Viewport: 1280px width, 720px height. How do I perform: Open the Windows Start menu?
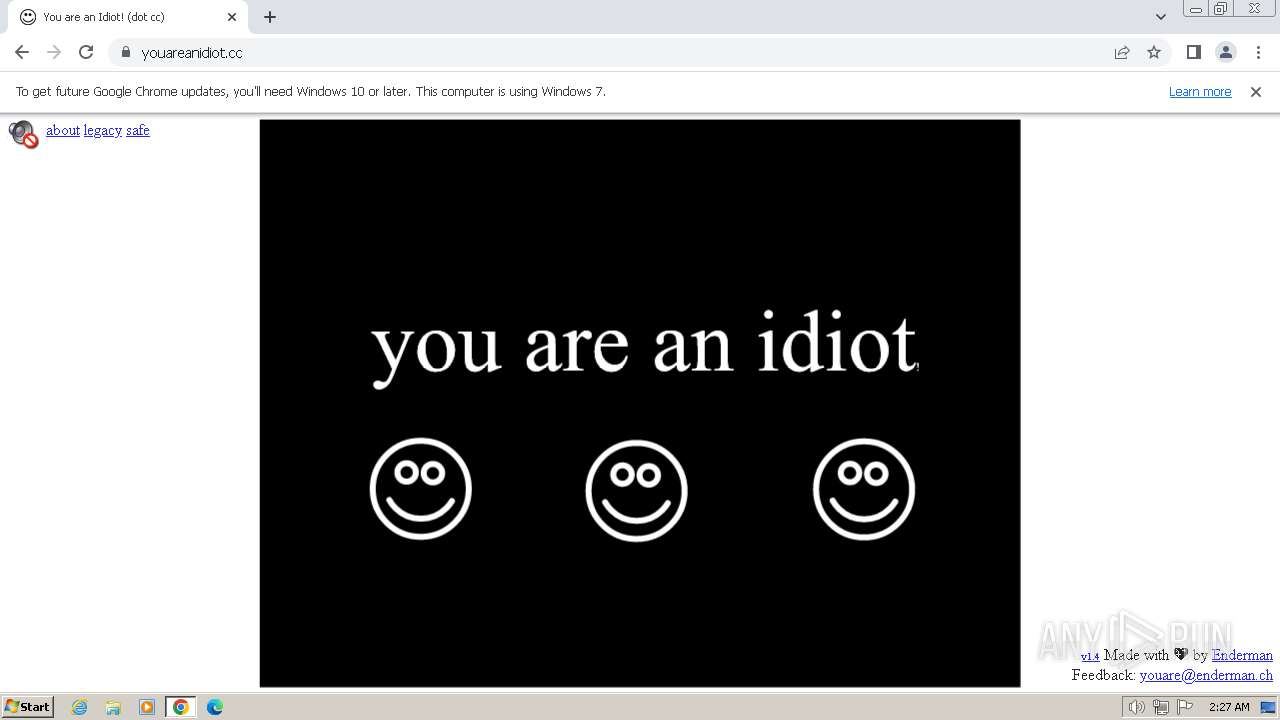[27, 706]
